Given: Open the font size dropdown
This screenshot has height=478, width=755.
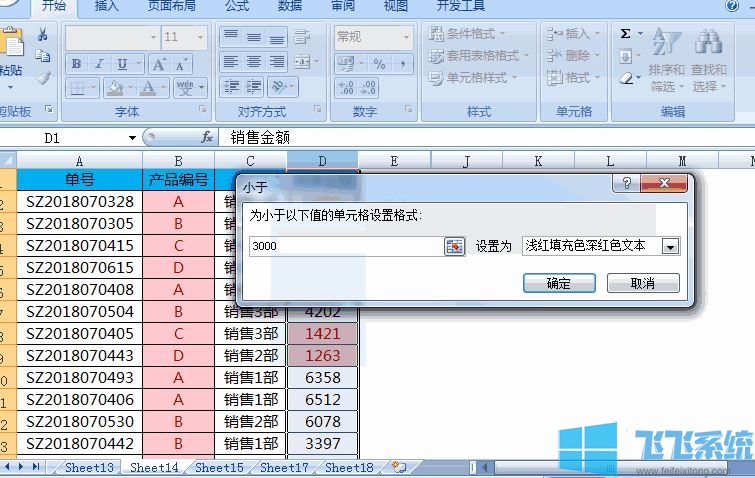Looking at the screenshot, I should pos(200,37).
